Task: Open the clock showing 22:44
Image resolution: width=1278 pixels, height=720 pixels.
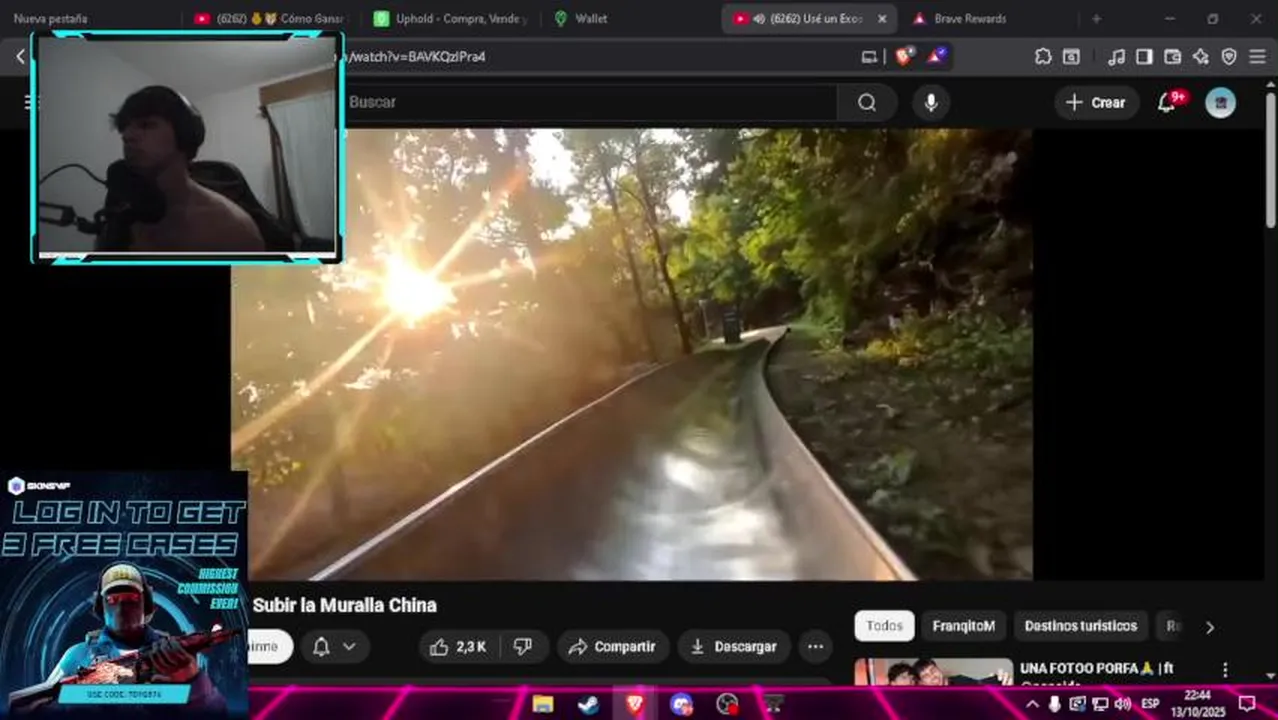Action: [x=1198, y=704]
